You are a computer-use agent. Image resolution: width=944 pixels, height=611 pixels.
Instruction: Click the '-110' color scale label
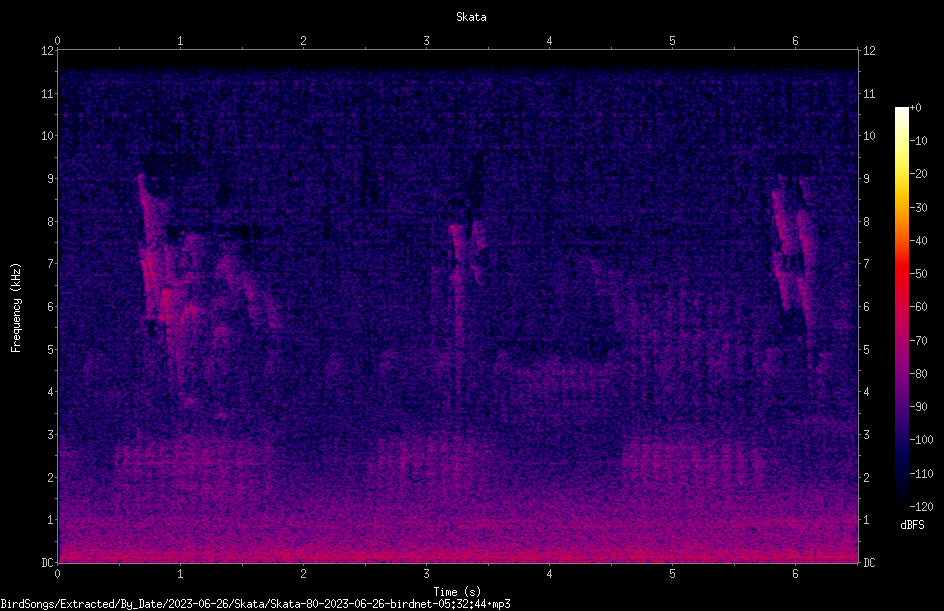coord(921,474)
